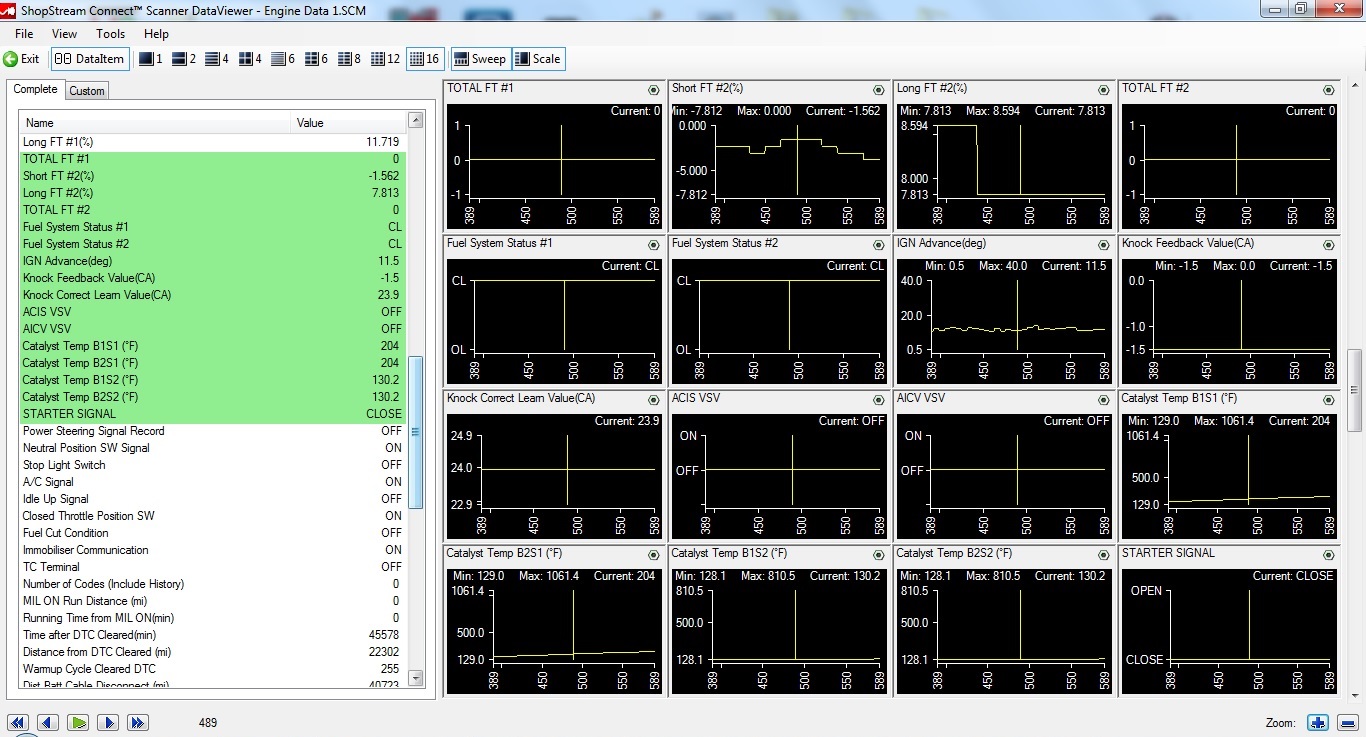Zoom in with the plus button
The width and height of the screenshot is (1366, 737).
[1318, 722]
